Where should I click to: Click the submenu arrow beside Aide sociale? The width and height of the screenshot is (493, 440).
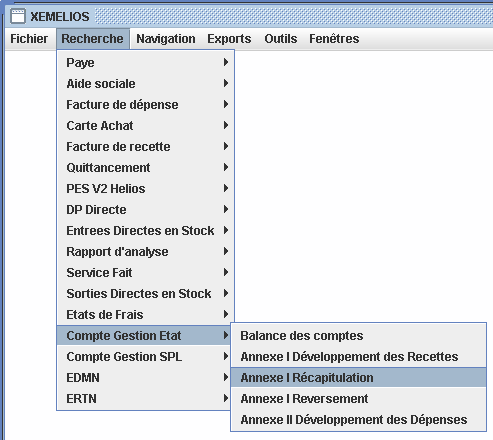(226, 83)
